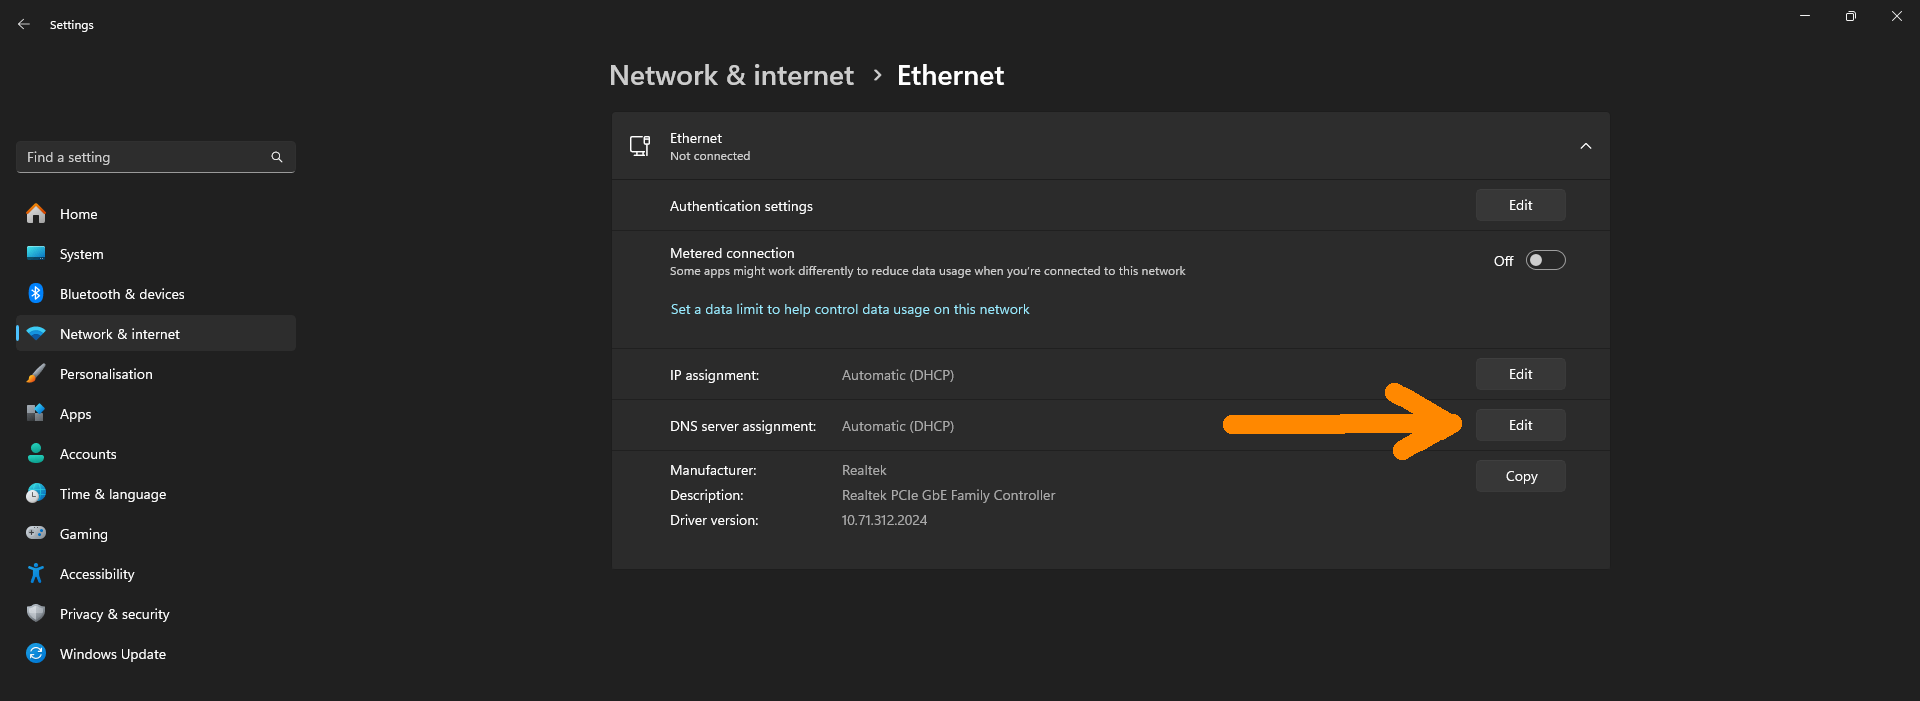Go to Time & language settings
The image size is (1920, 701).
point(113,494)
